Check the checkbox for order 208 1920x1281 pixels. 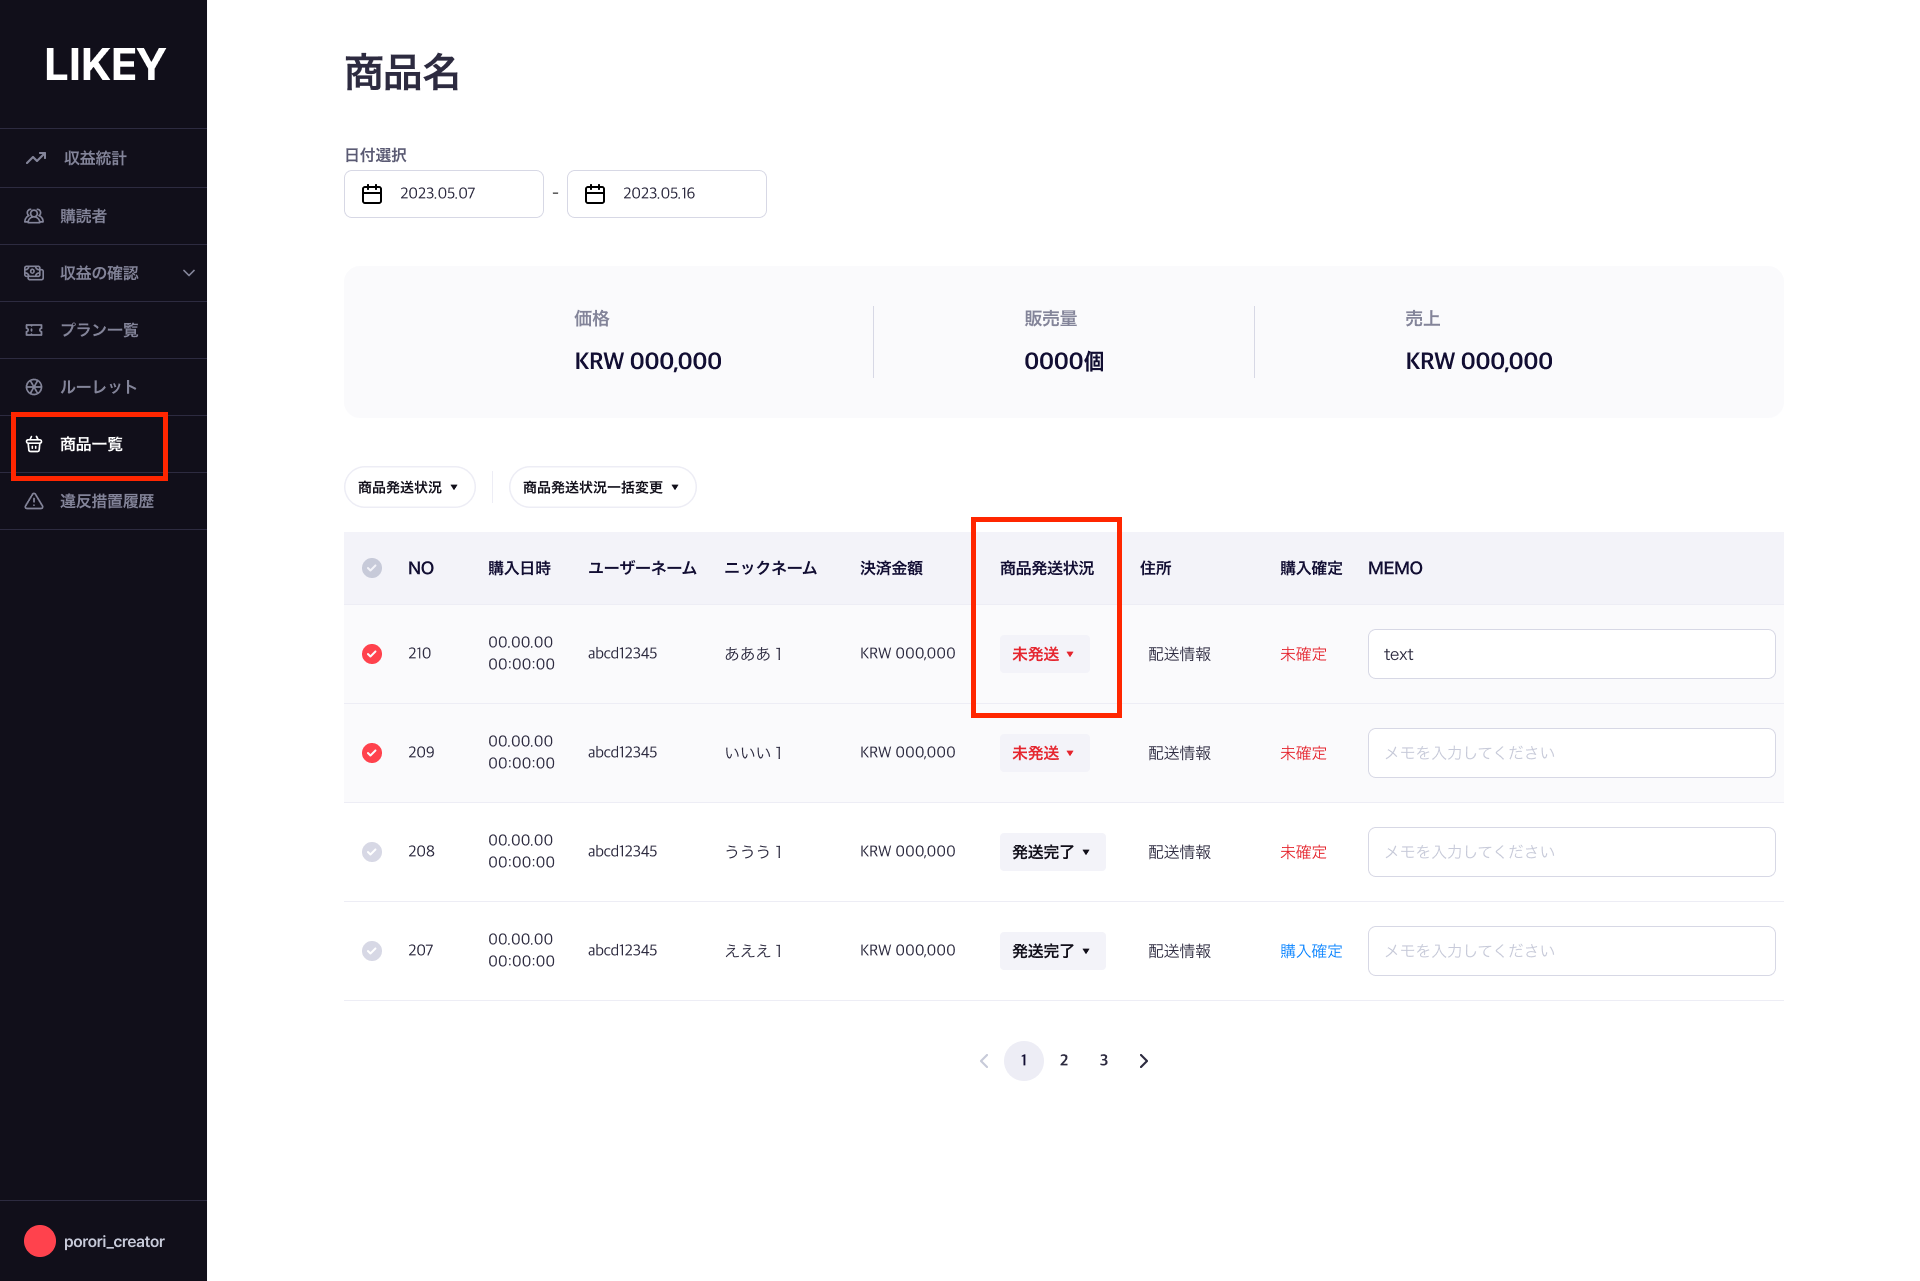(372, 852)
